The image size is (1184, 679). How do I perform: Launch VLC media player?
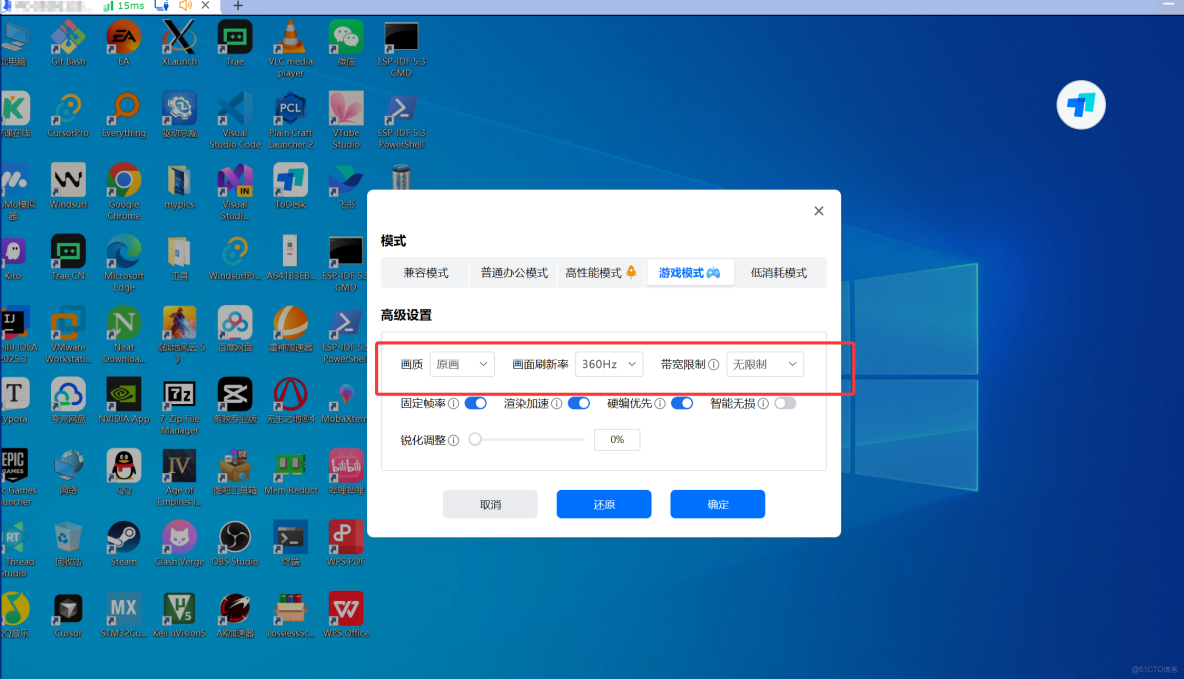pyautogui.click(x=290, y=42)
